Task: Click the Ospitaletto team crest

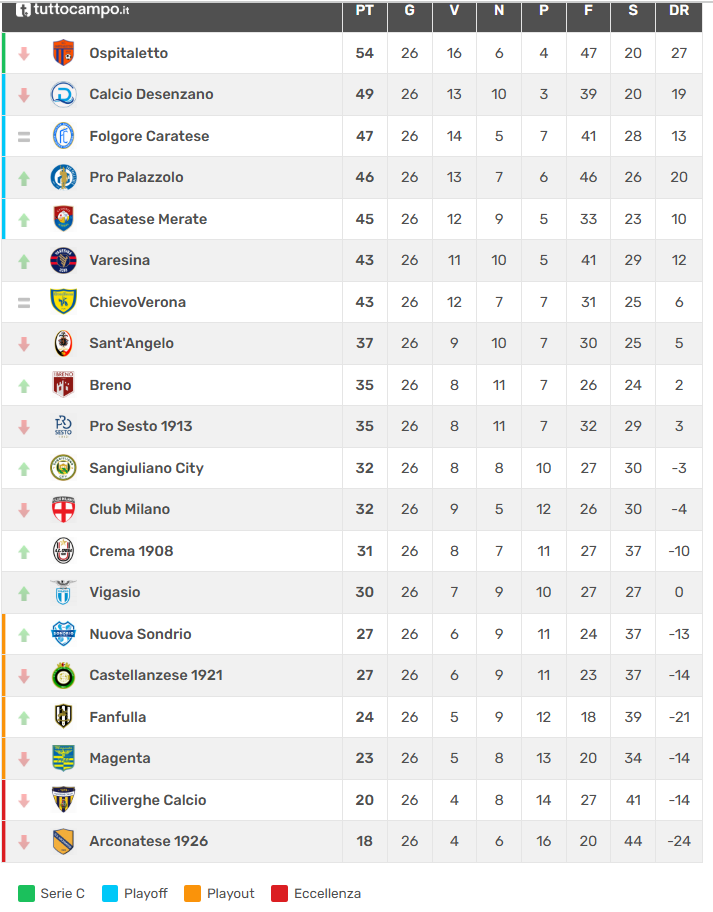Action: [x=63, y=53]
